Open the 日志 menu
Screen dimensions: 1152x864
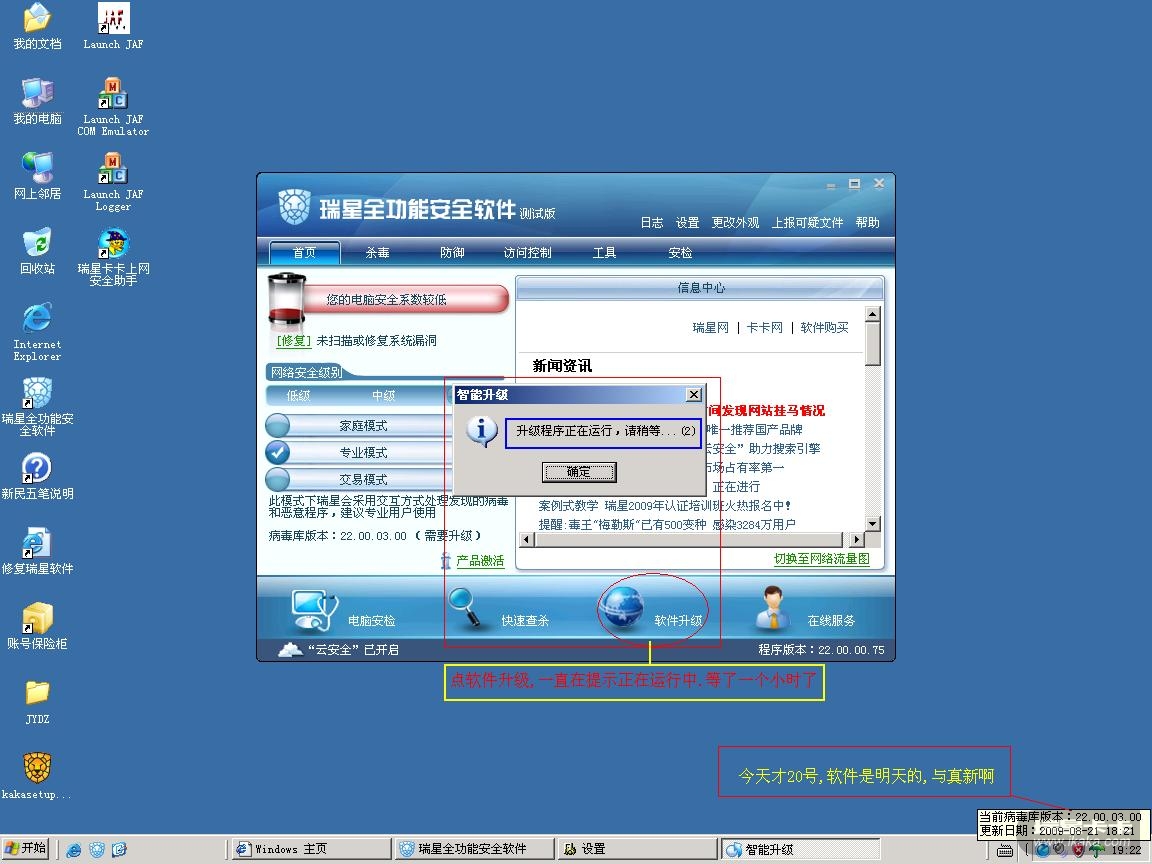click(x=652, y=223)
